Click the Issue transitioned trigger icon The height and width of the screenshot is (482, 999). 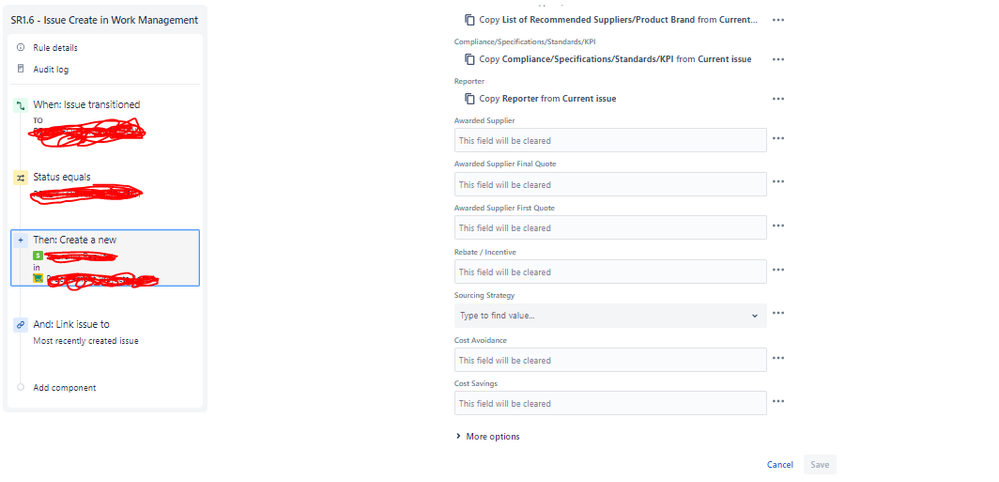tap(20, 106)
